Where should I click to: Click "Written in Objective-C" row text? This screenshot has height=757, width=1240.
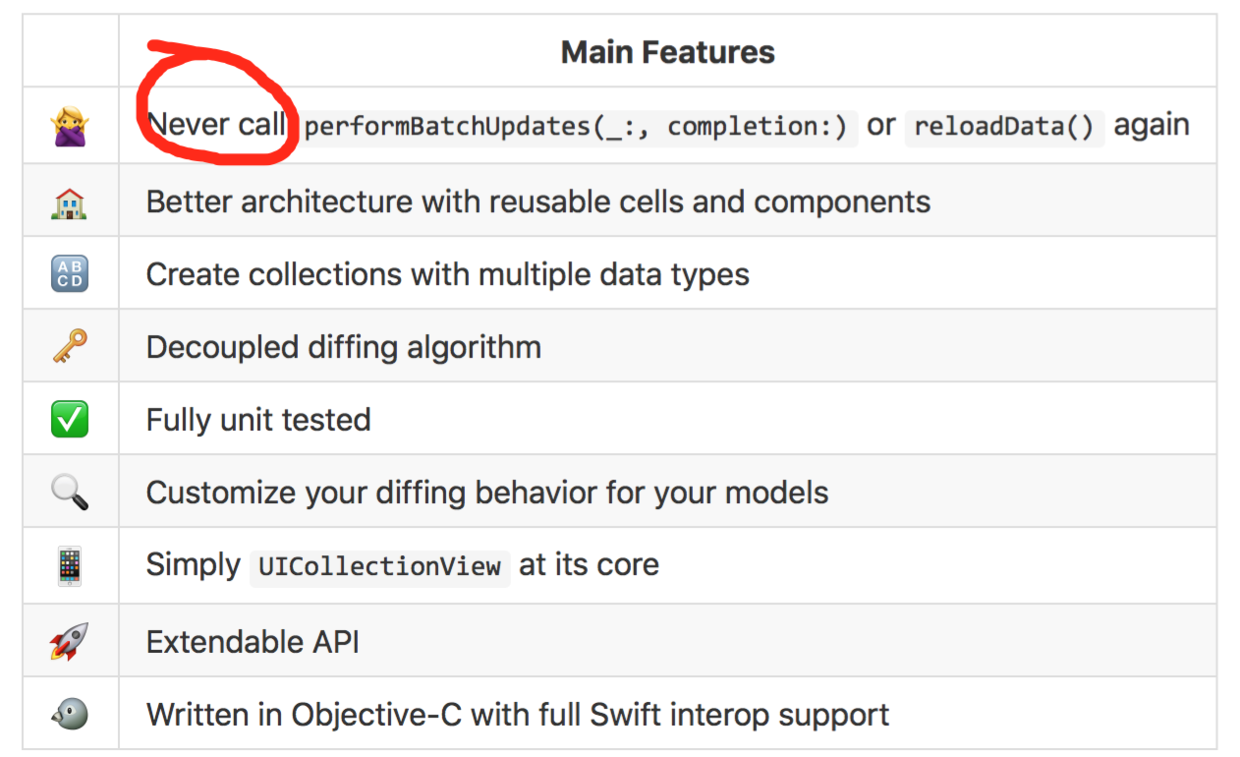click(517, 715)
